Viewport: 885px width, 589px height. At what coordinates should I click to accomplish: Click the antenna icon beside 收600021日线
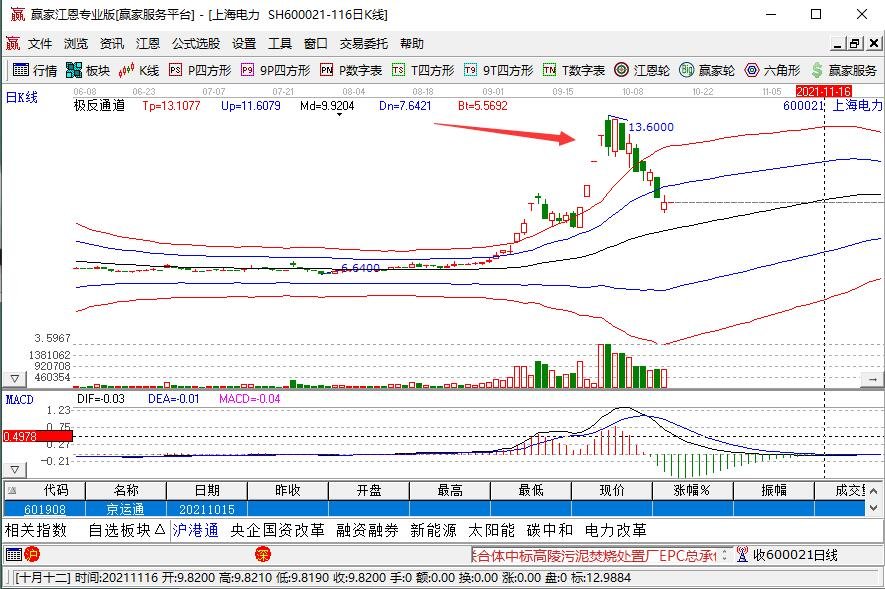coord(742,555)
